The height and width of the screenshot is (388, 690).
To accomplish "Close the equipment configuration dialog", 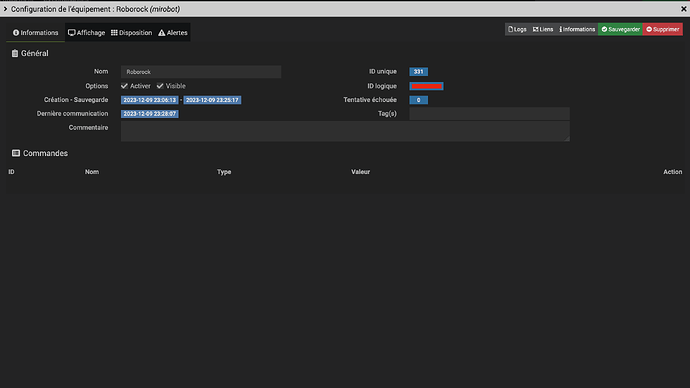I will [x=684, y=9].
